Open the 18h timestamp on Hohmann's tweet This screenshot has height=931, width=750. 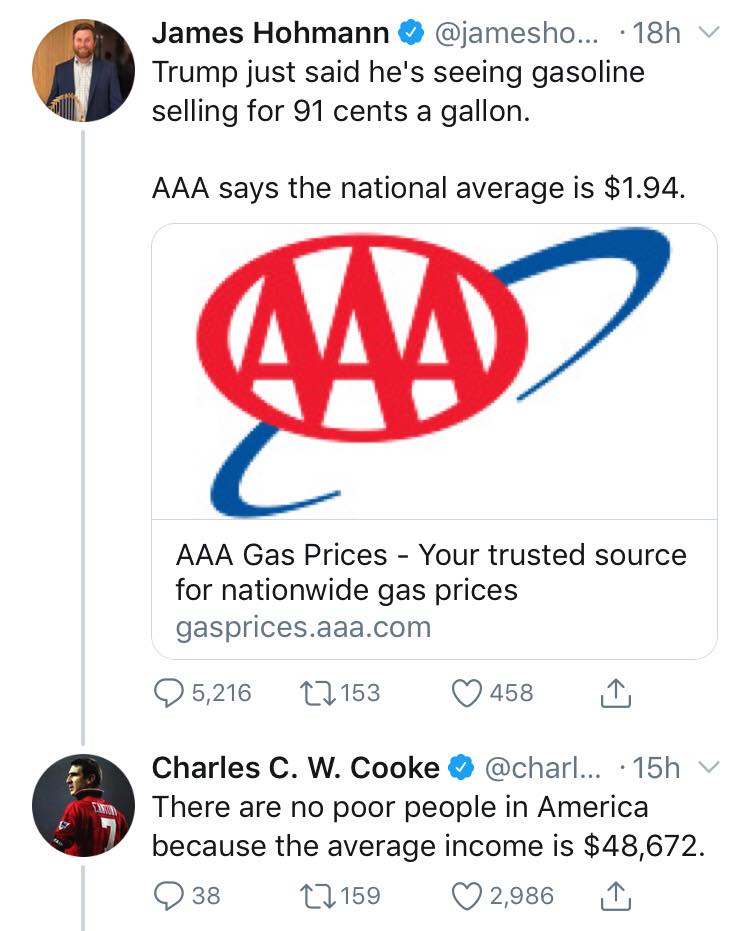pos(658,34)
